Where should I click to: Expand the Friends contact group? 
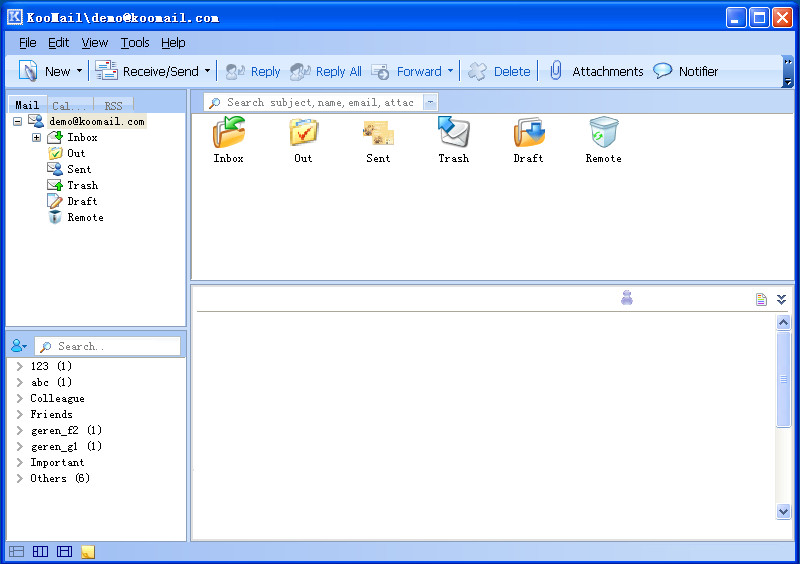(x=20, y=414)
